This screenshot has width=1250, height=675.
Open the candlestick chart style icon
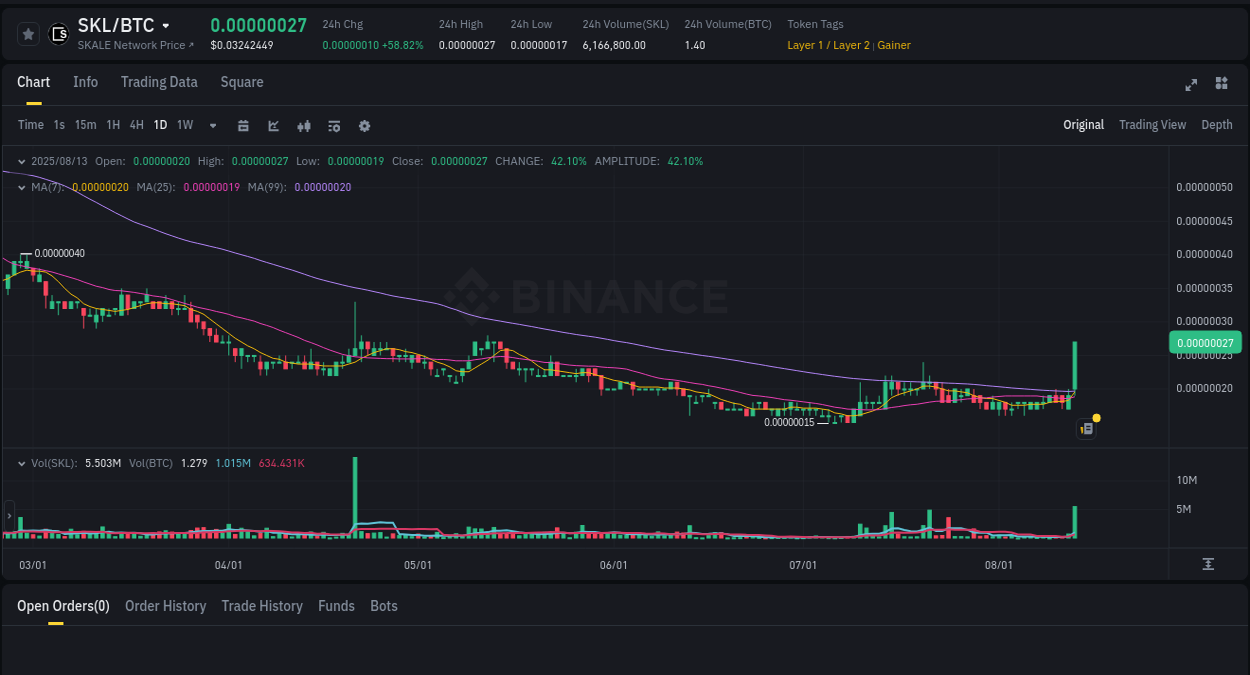point(304,126)
